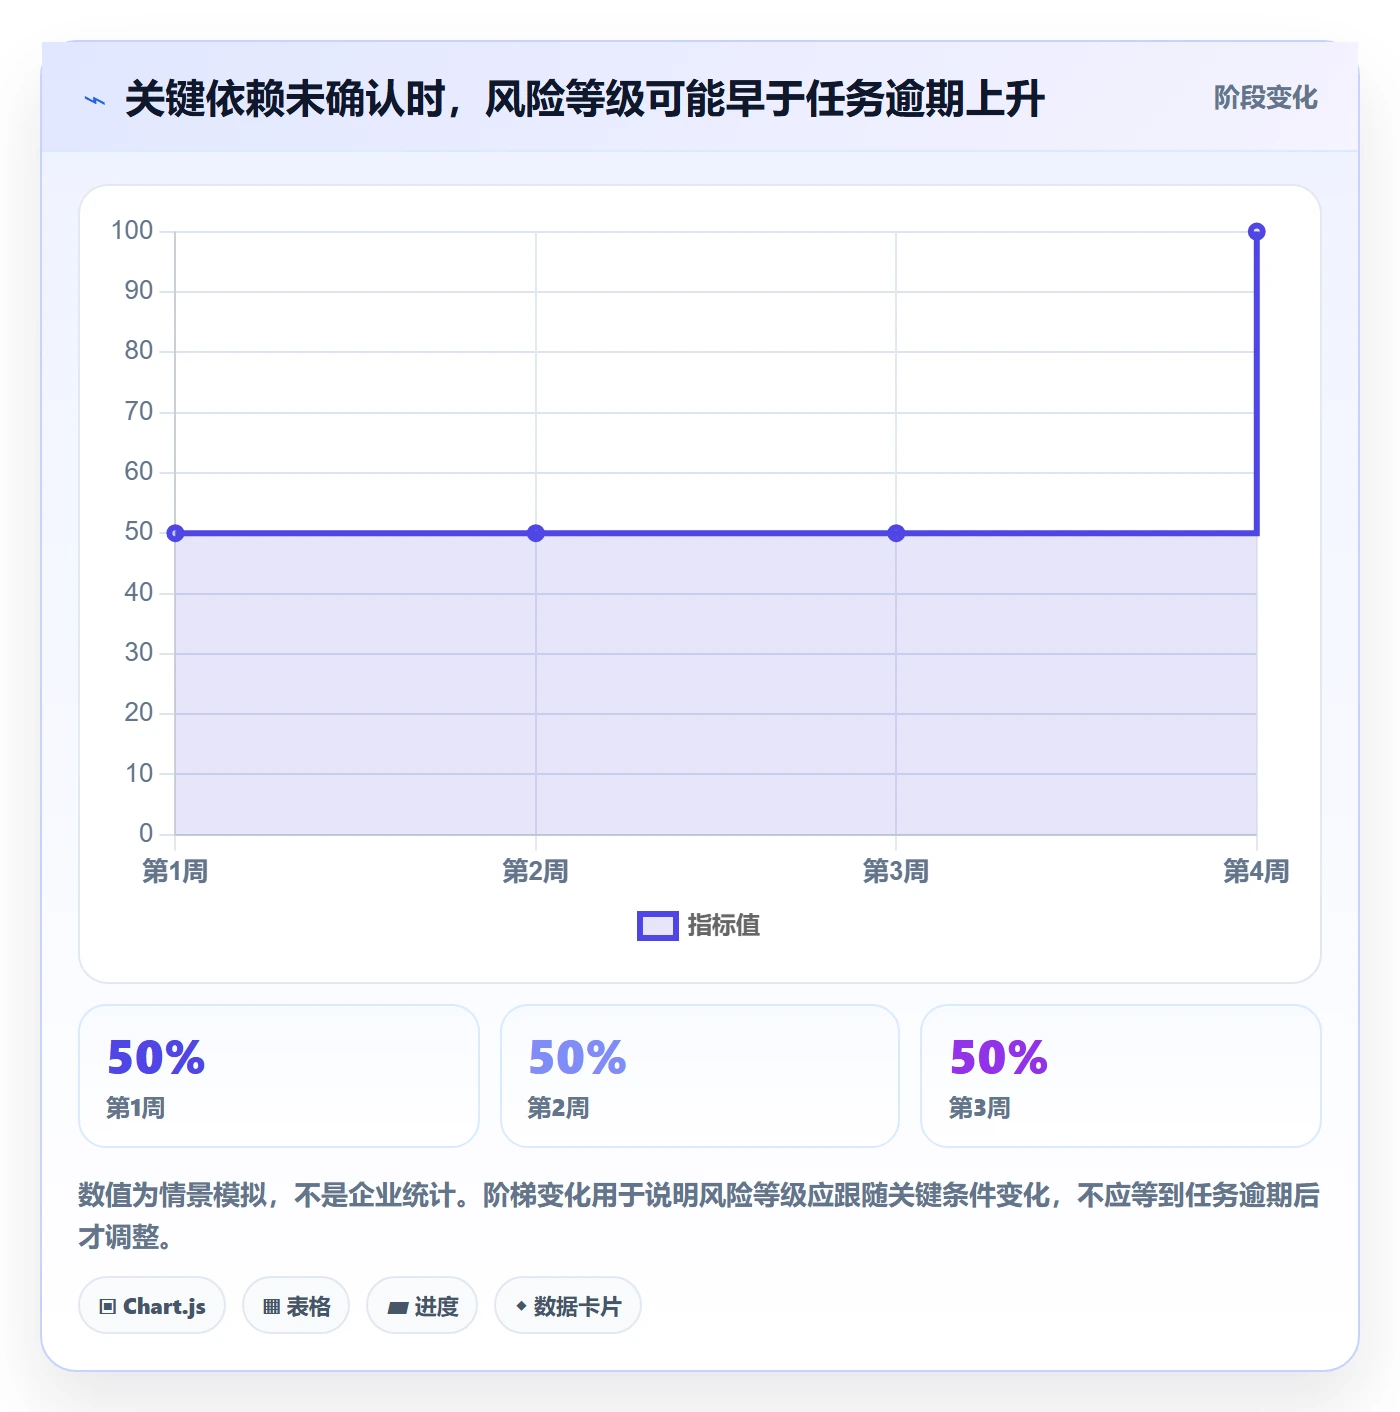Click the x-axis label 第2周
1400x1412 pixels.
pos(536,872)
